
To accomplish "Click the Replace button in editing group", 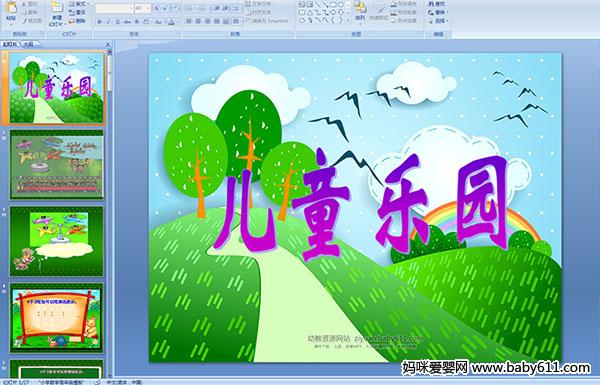I will pyautogui.click(x=437, y=13).
